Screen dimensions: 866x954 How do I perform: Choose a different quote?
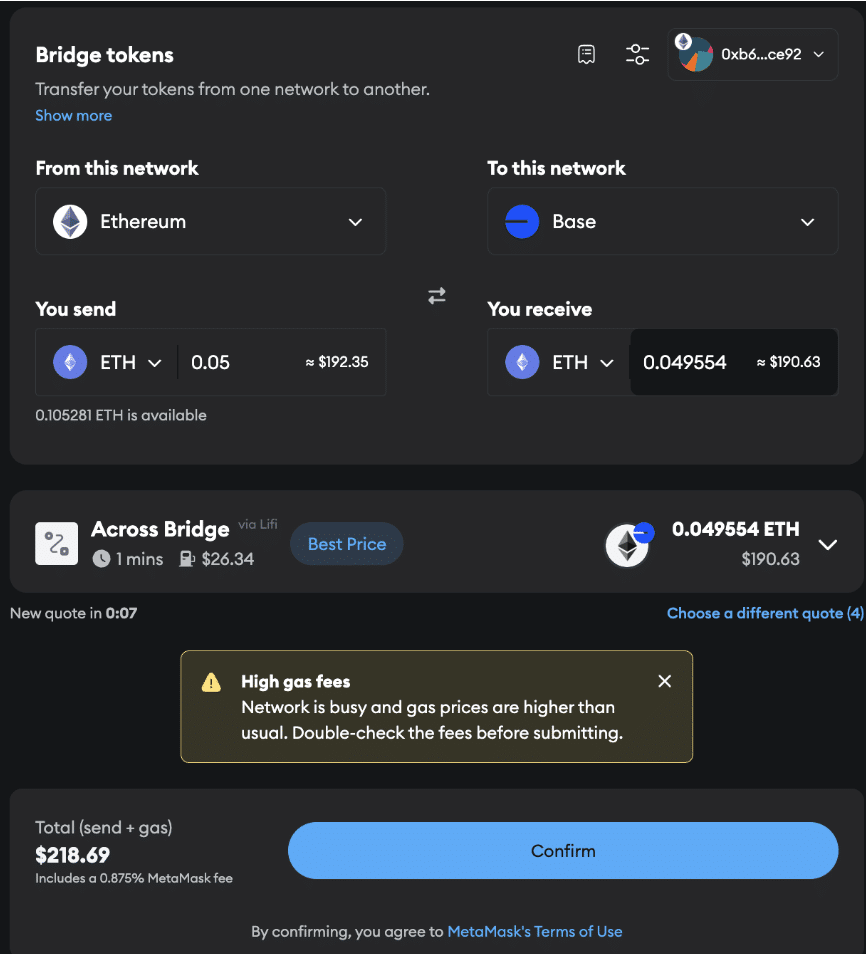pos(764,613)
